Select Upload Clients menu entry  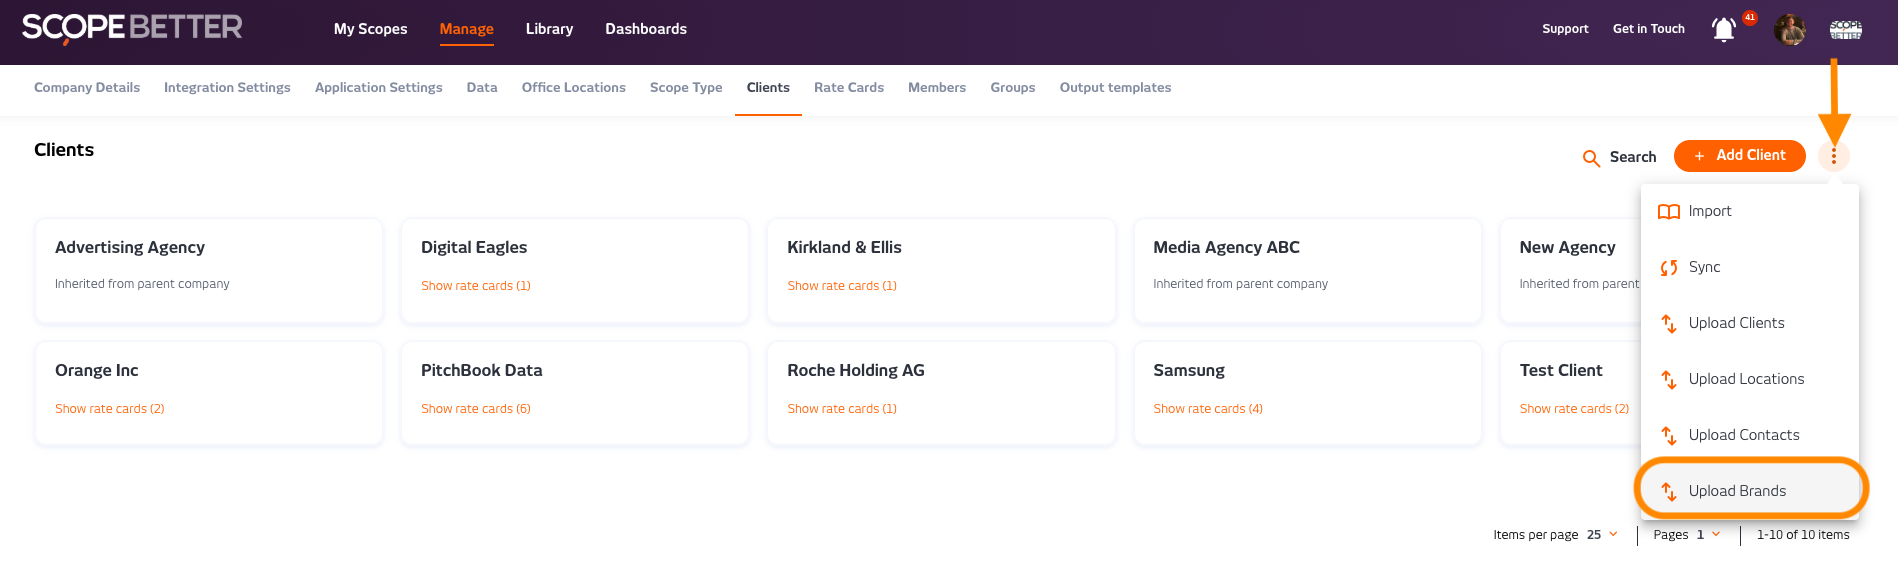pyautogui.click(x=1736, y=323)
